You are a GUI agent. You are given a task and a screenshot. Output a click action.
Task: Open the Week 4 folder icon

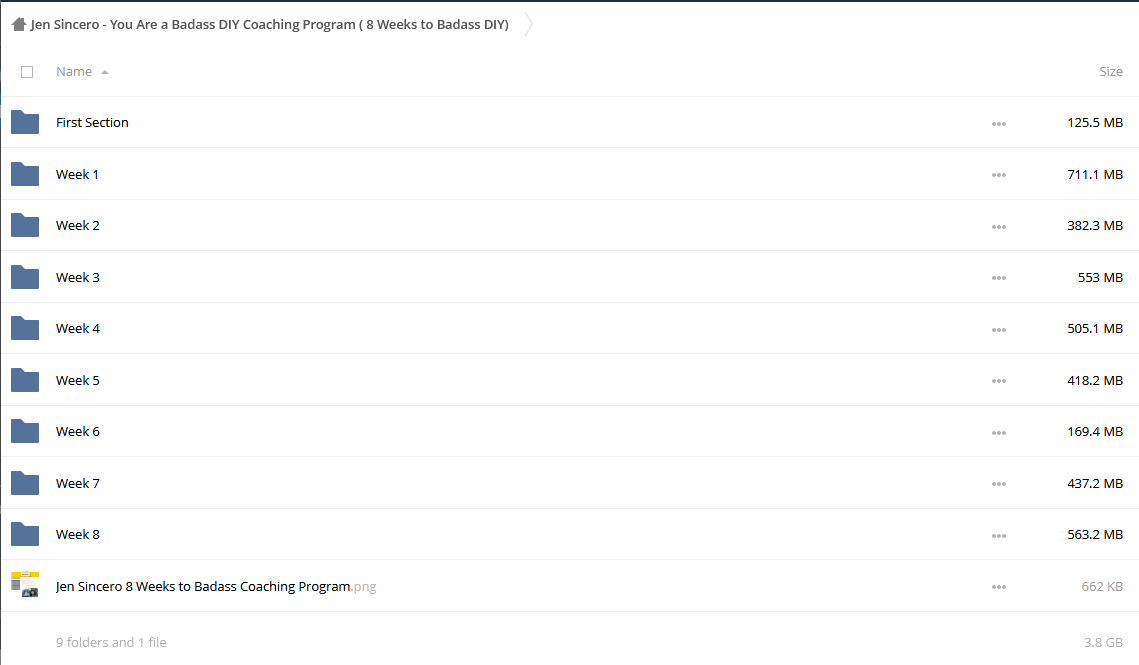point(25,329)
